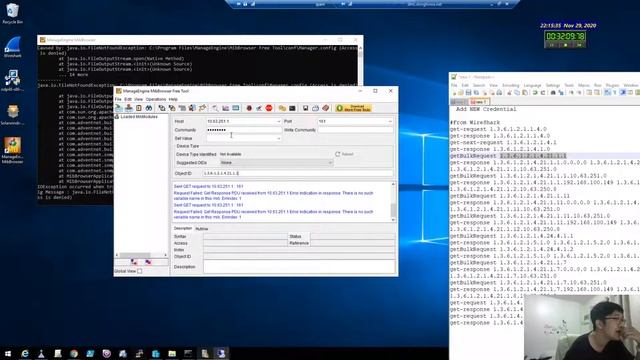Click the MIB tree horizontal scrollbar

pyautogui.click(x=141, y=255)
